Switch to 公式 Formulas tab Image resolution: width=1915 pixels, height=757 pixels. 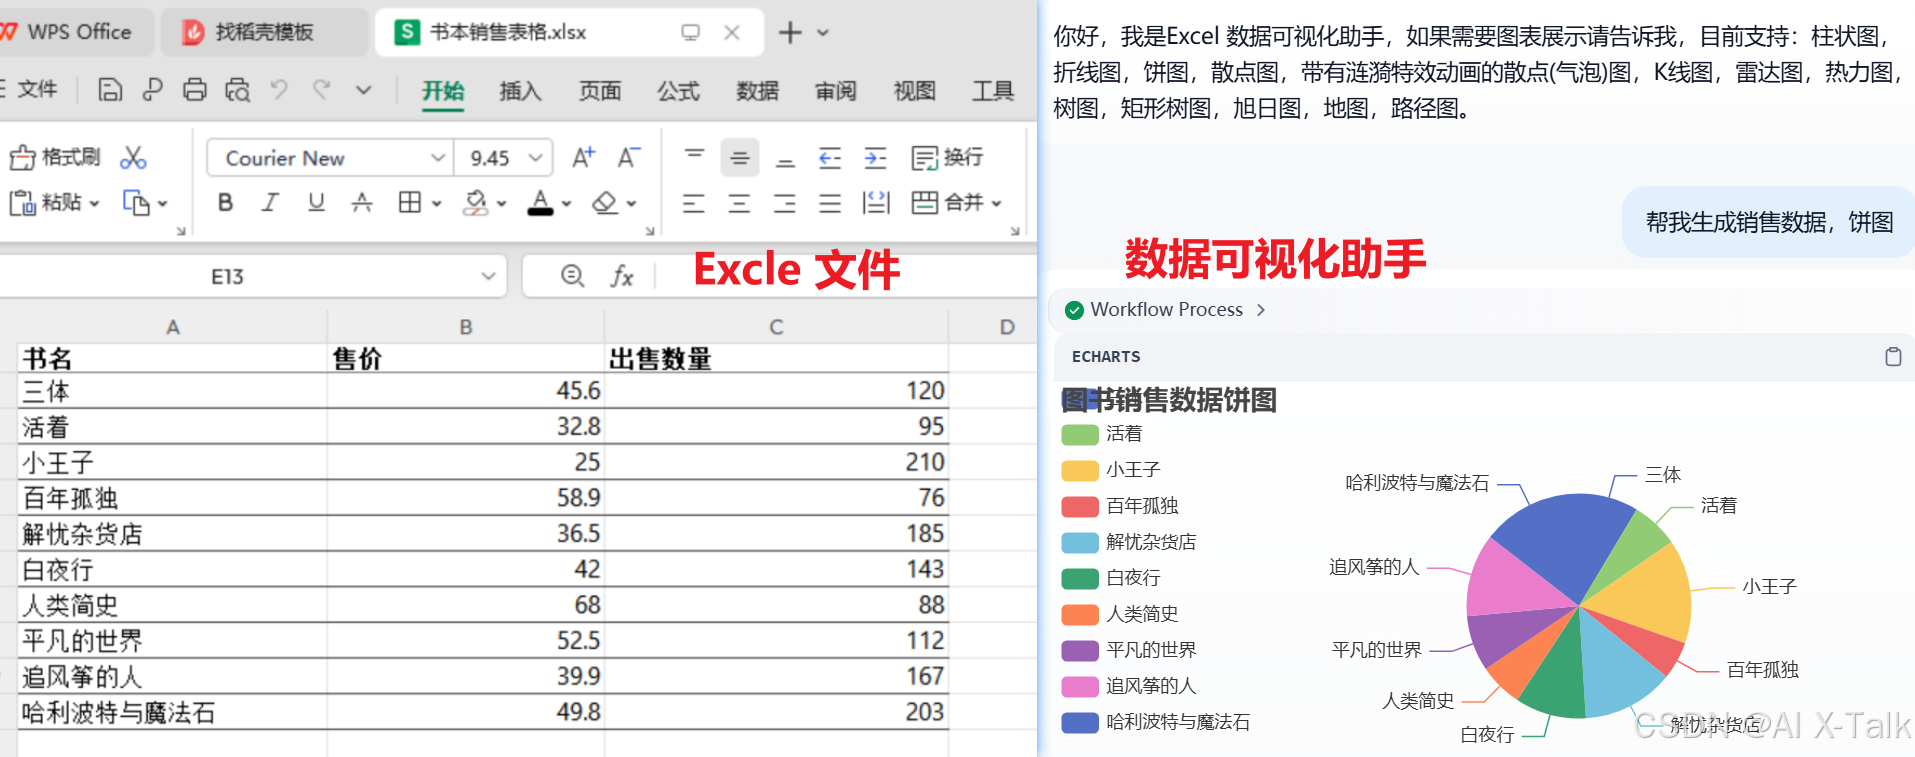(x=678, y=91)
